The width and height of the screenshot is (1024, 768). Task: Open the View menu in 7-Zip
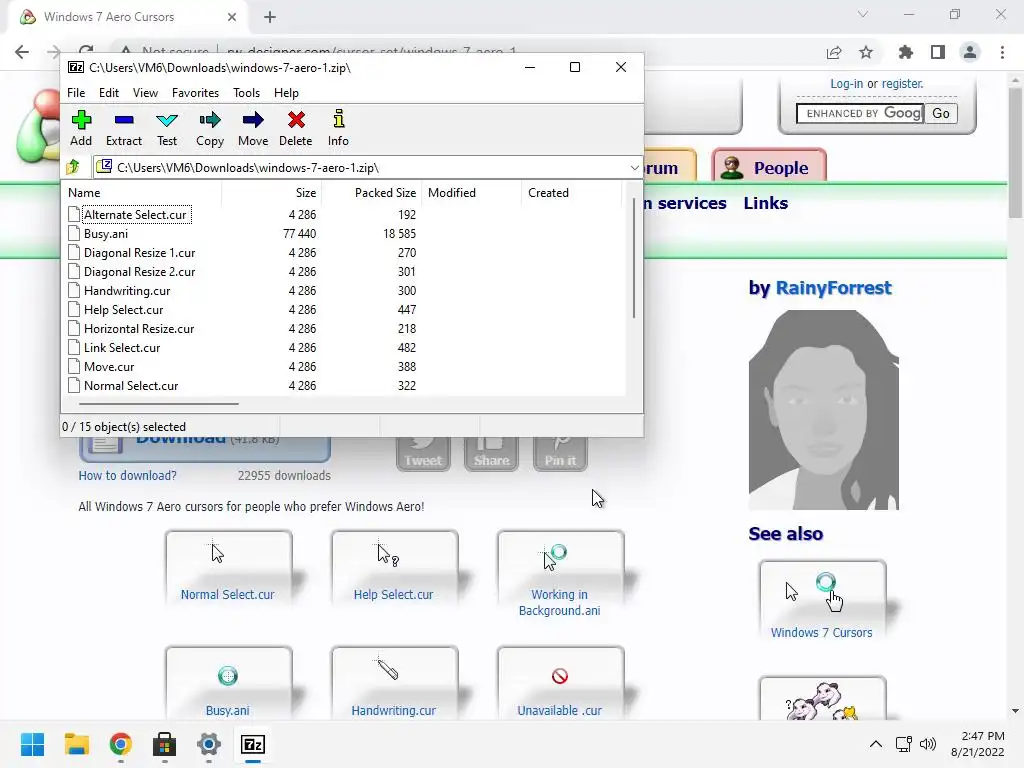pyautogui.click(x=145, y=93)
